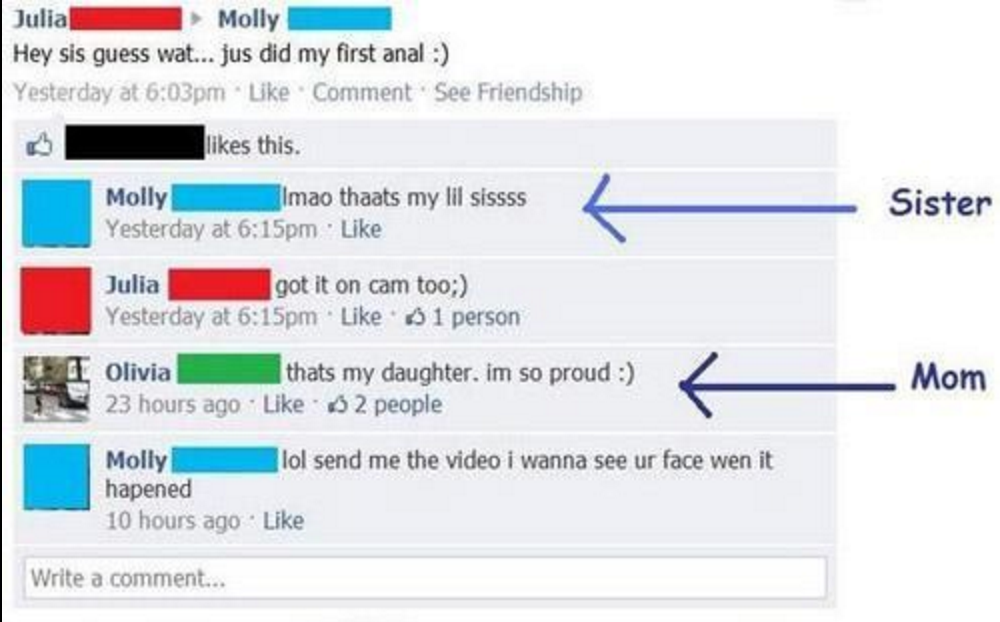The width and height of the screenshot is (1000, 622).
Task: Click in the 'Write a comment...' field
Action: click(x=425, y=578)
